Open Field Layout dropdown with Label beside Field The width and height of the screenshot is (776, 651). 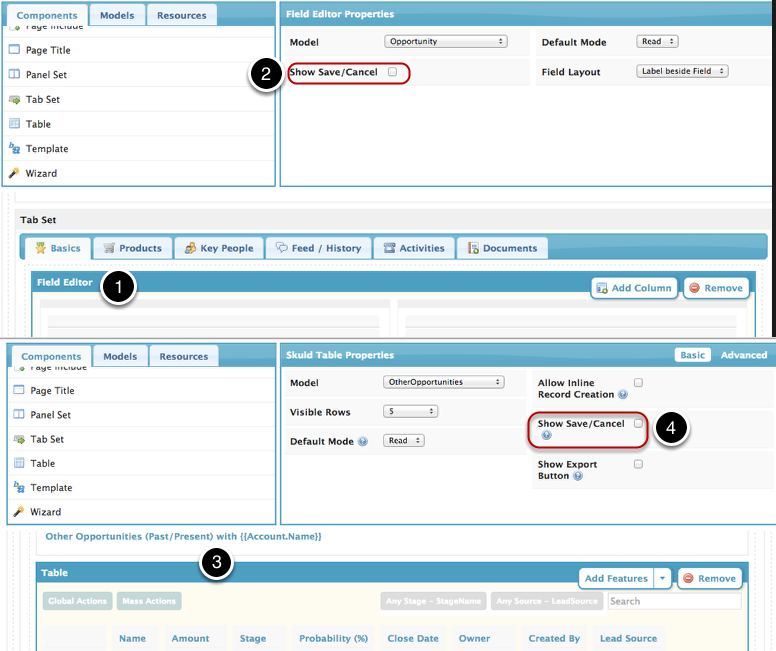682,72
